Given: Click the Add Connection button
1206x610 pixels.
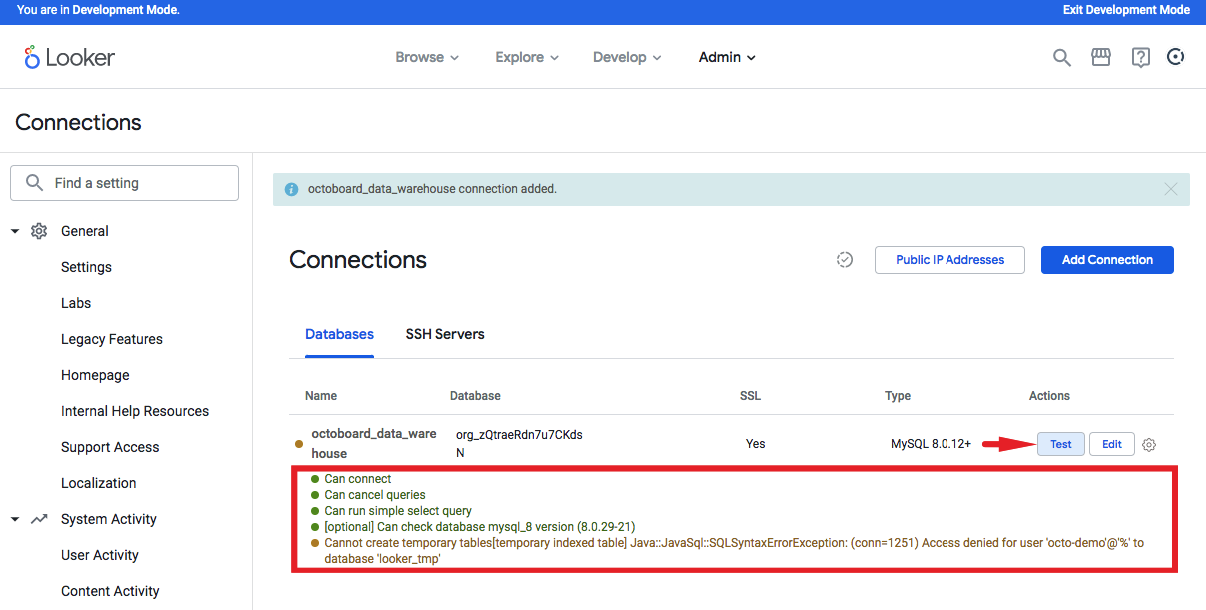Looking at the screenshot, I should click(1107, 260).
